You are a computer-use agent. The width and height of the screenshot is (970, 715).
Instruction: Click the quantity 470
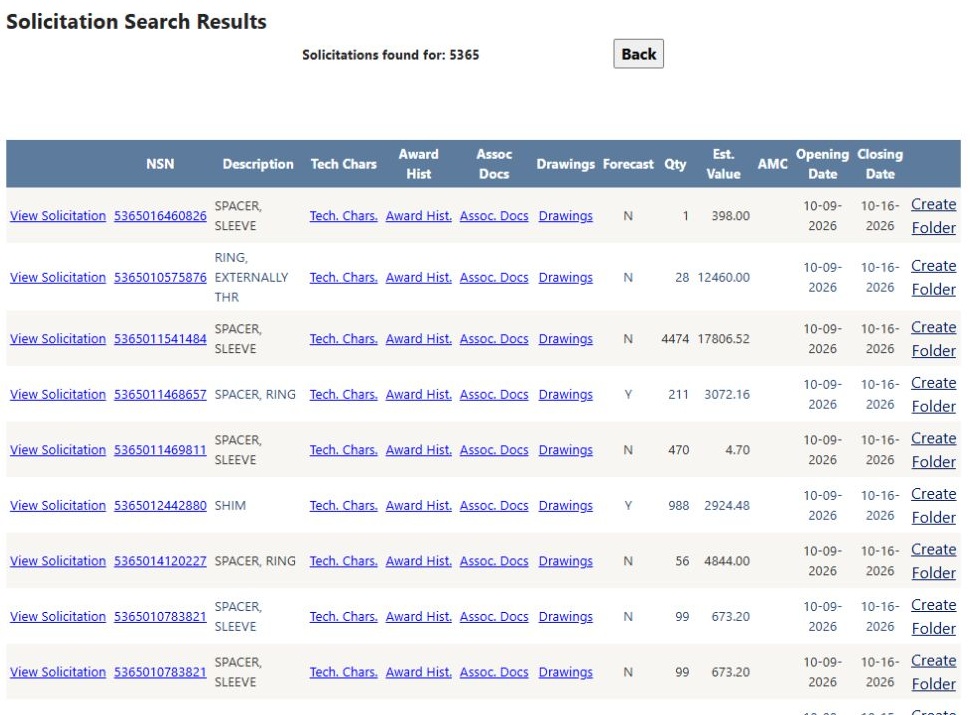(679, 450)
